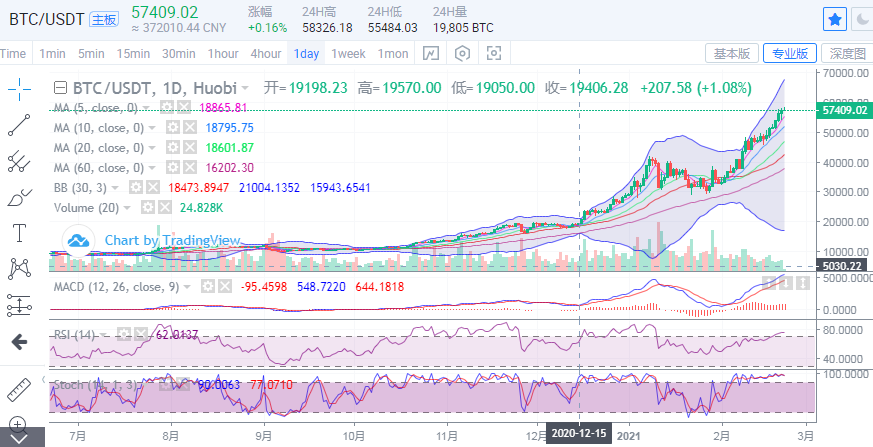Select the ruler measure tool

(x=19, y=390)
